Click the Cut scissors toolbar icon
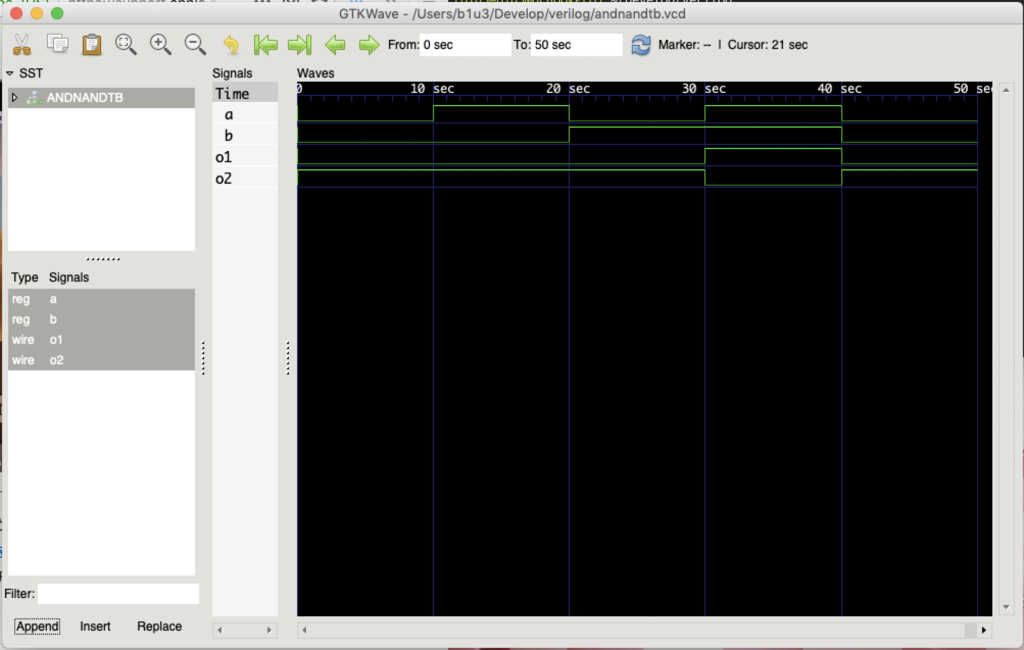The width and height of the screenshot is (1024, 650). pos(22,44)
